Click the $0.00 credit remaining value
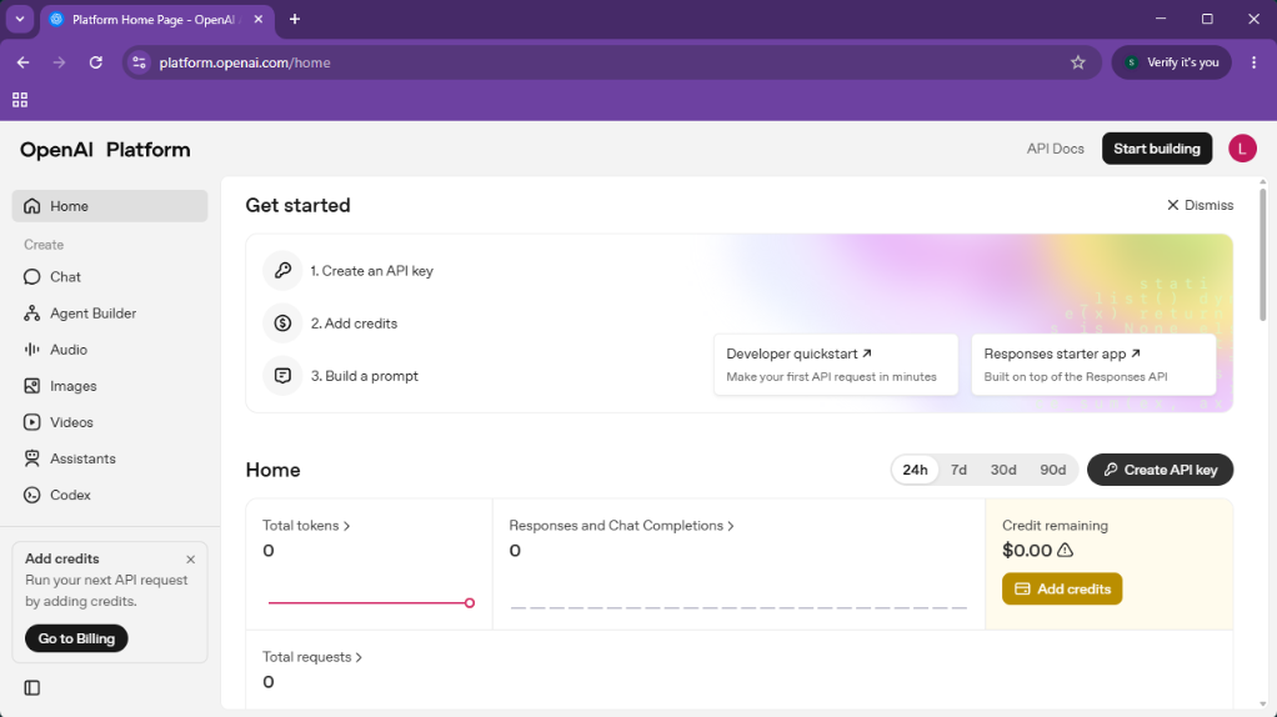The image size is (1277, 717). coord(1027,550)
